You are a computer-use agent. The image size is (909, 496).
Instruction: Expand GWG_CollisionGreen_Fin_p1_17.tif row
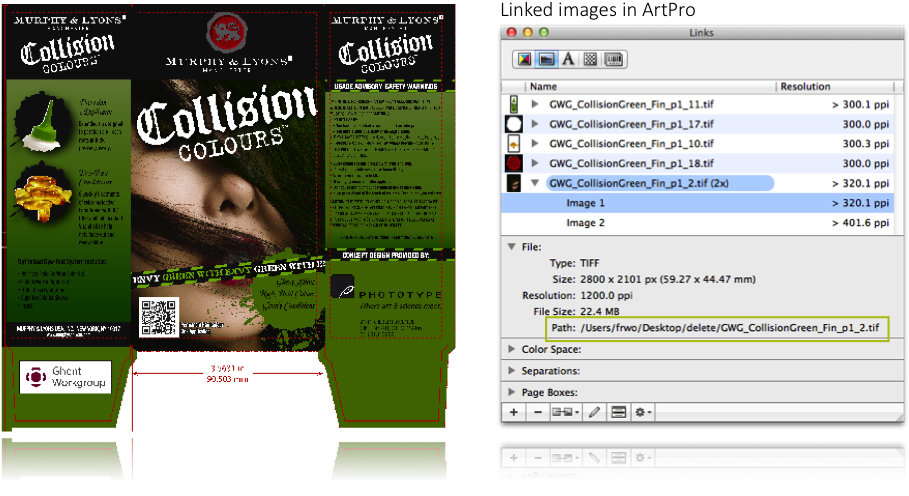pos(535,124)
